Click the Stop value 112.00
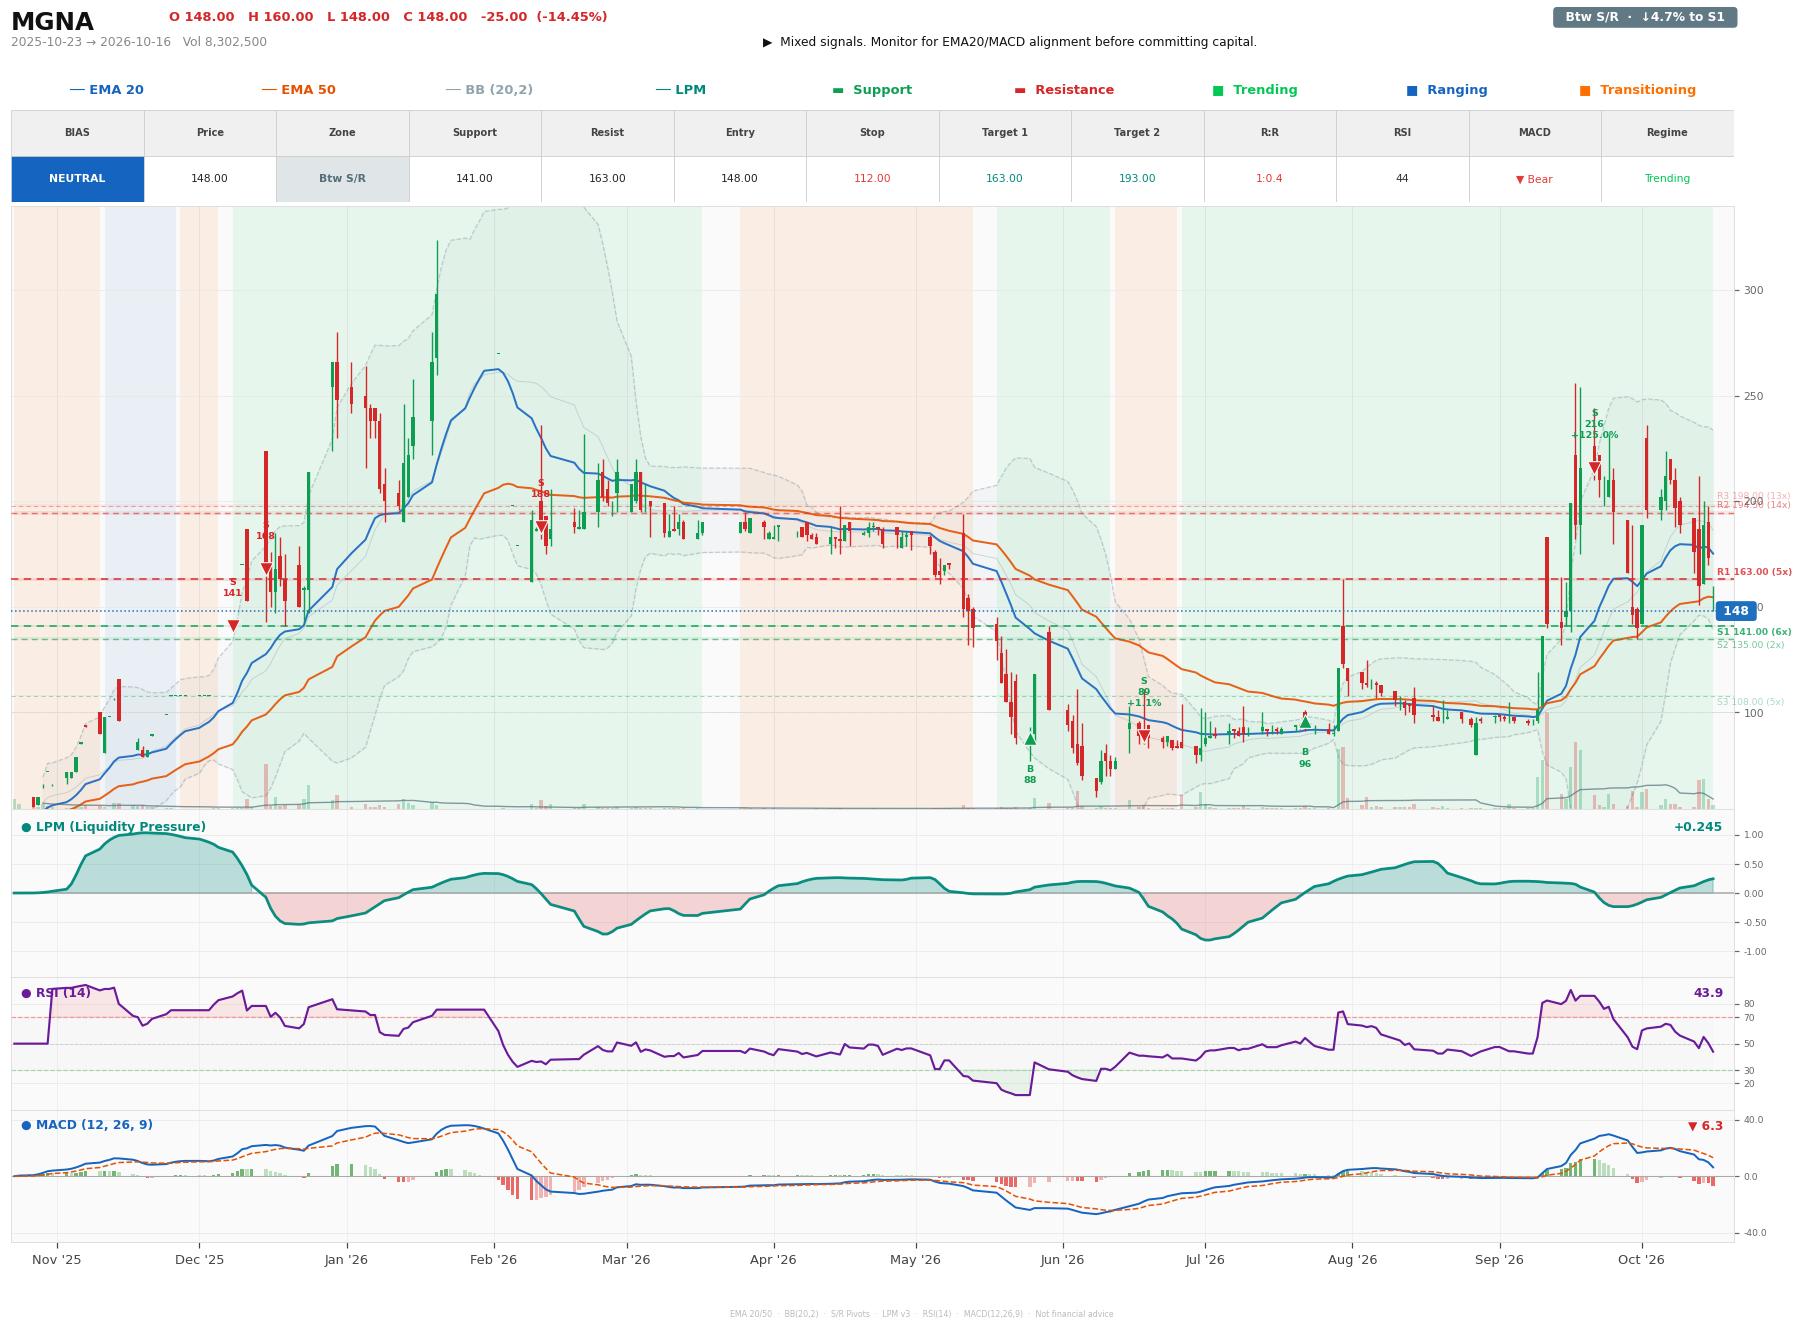The image size is (1803, 1330). click(x=872, y=179)
